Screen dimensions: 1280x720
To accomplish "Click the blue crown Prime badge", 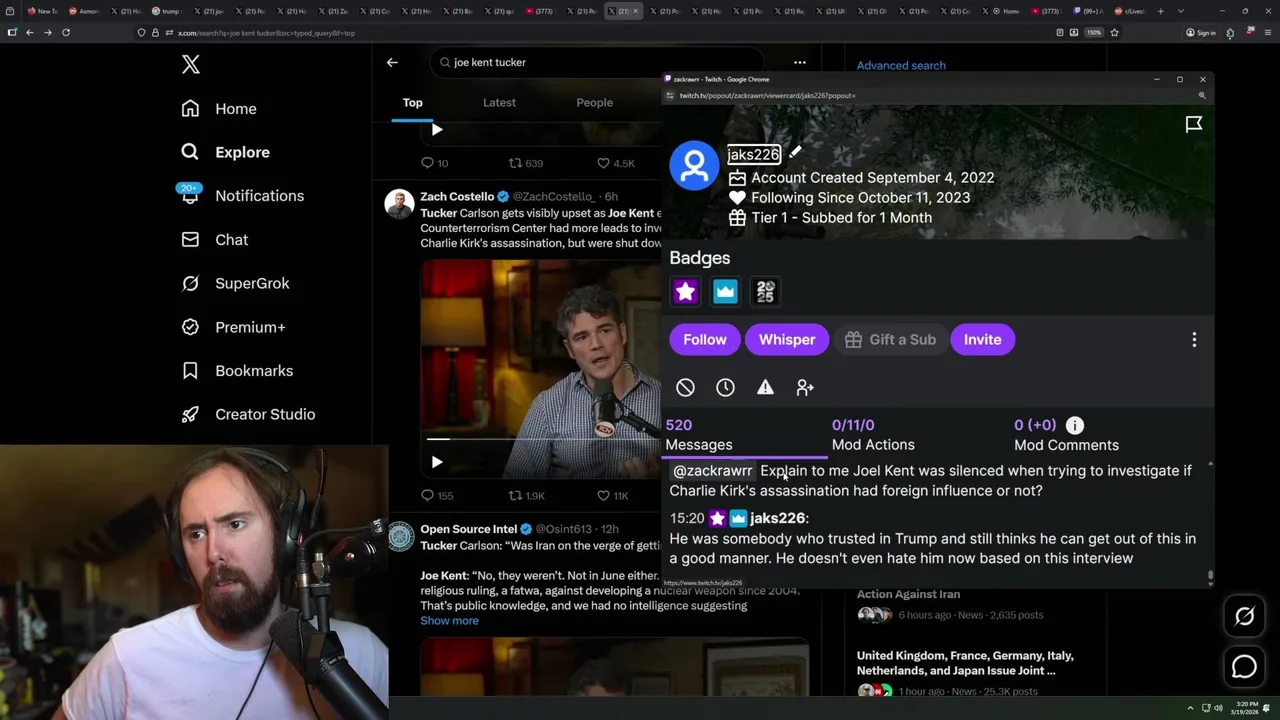I will pos(725,291).
